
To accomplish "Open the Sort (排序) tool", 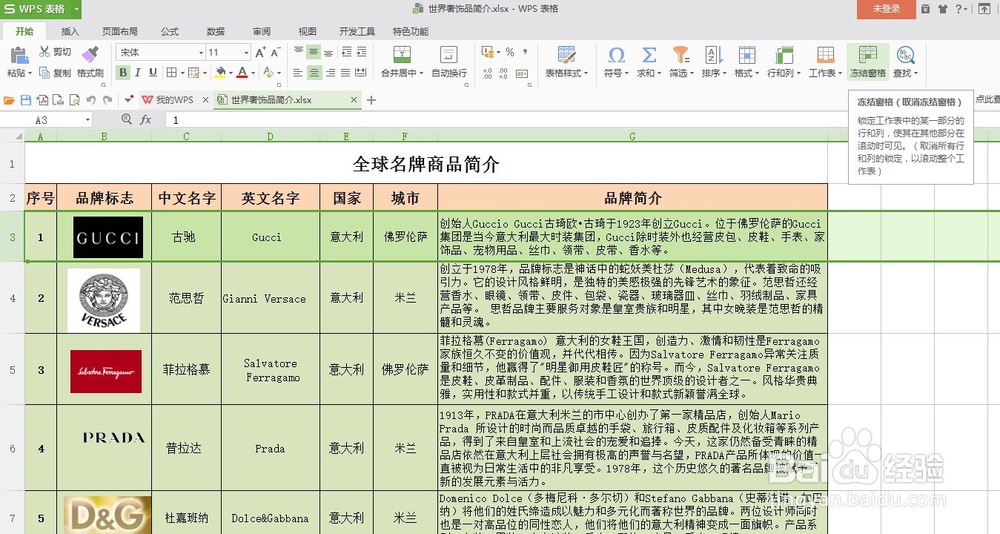I will click(x=714, y=62).
